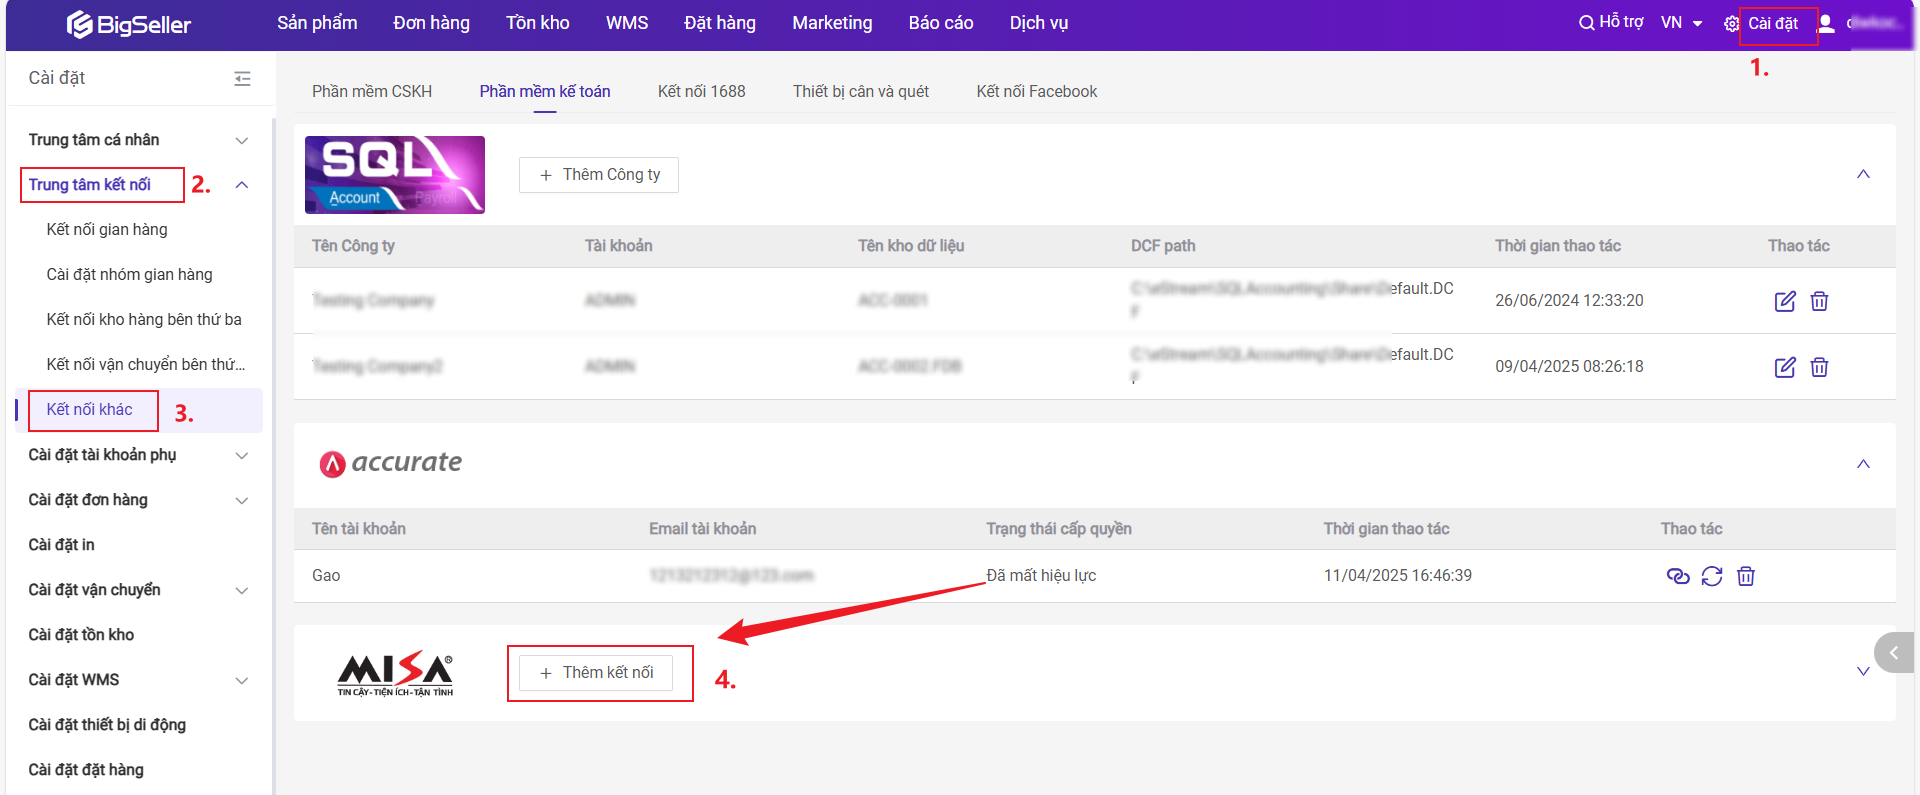
Task: Click the link icon for the Gao account
Action: tap(1677, 576)
